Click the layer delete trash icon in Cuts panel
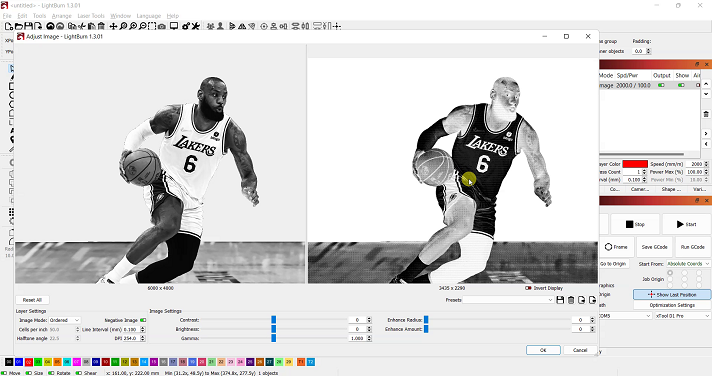Screen dimensions: 712x376 click(706, 114)
